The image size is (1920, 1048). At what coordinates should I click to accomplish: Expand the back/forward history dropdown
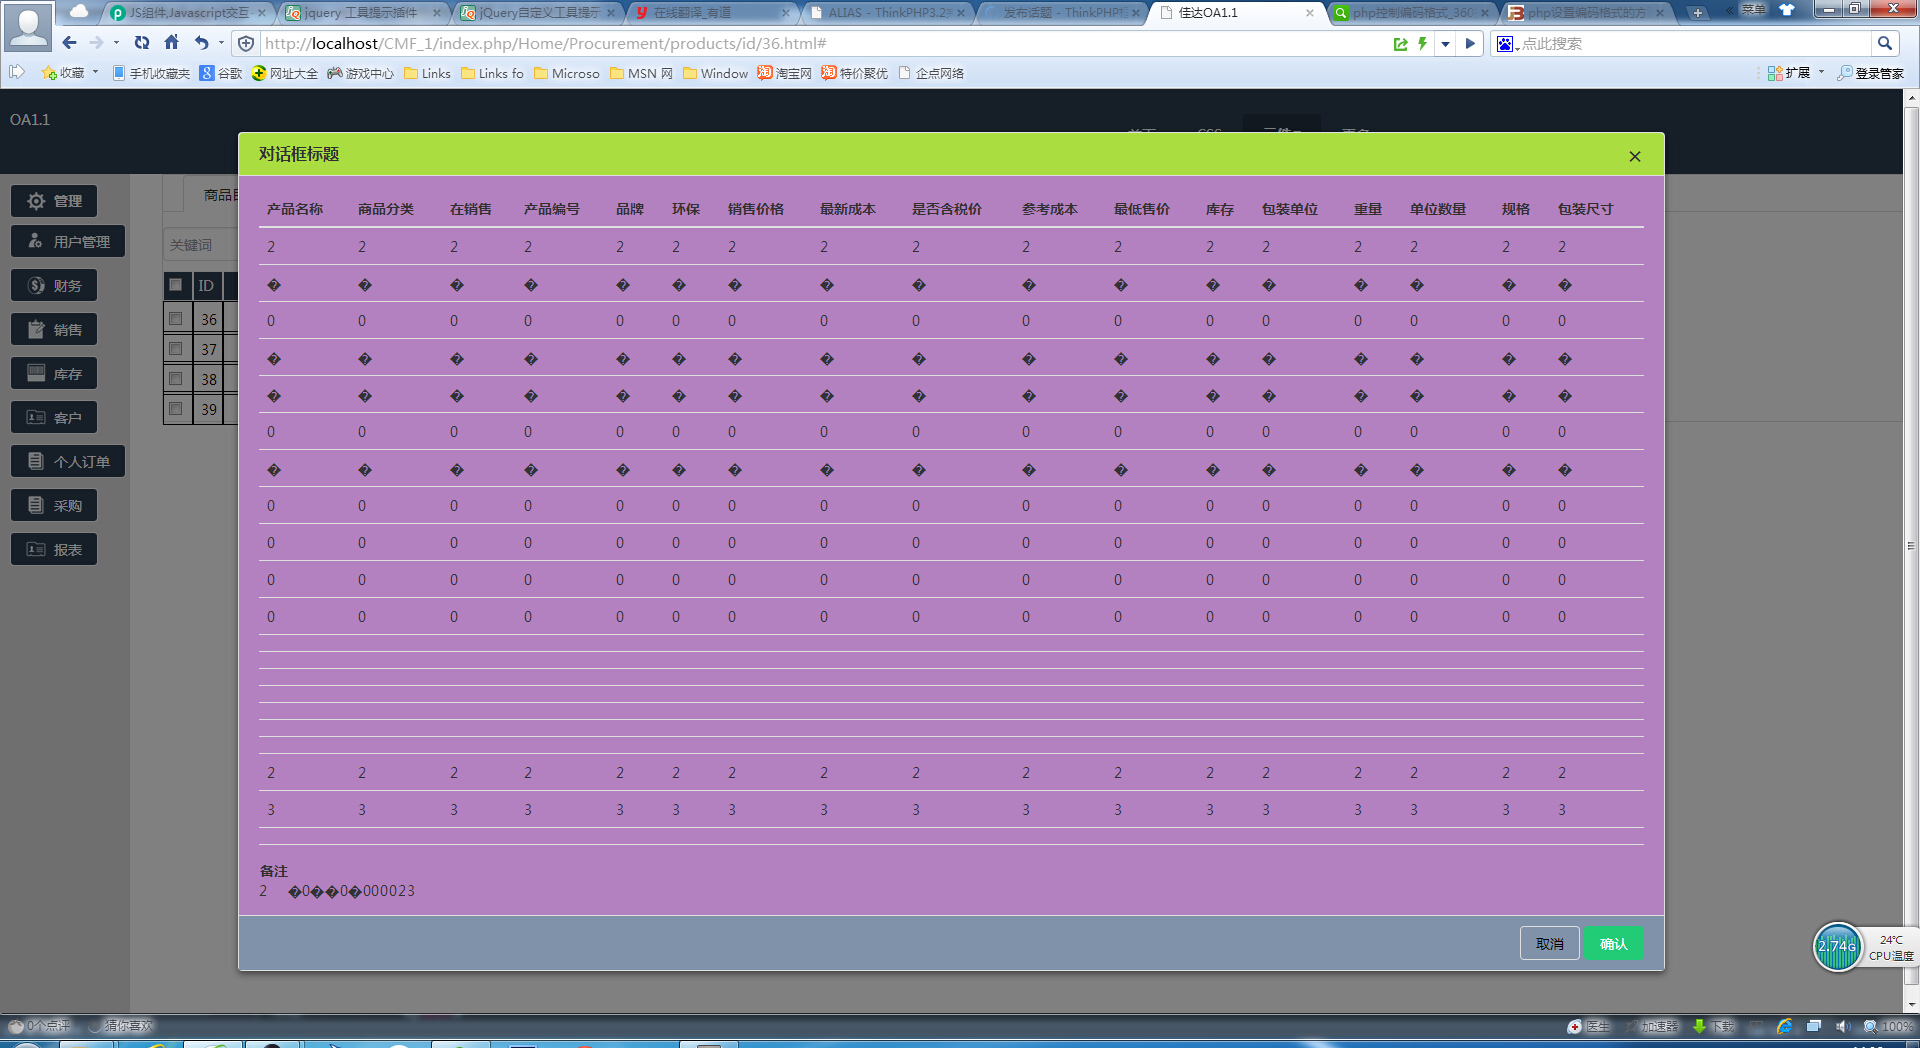116,43
